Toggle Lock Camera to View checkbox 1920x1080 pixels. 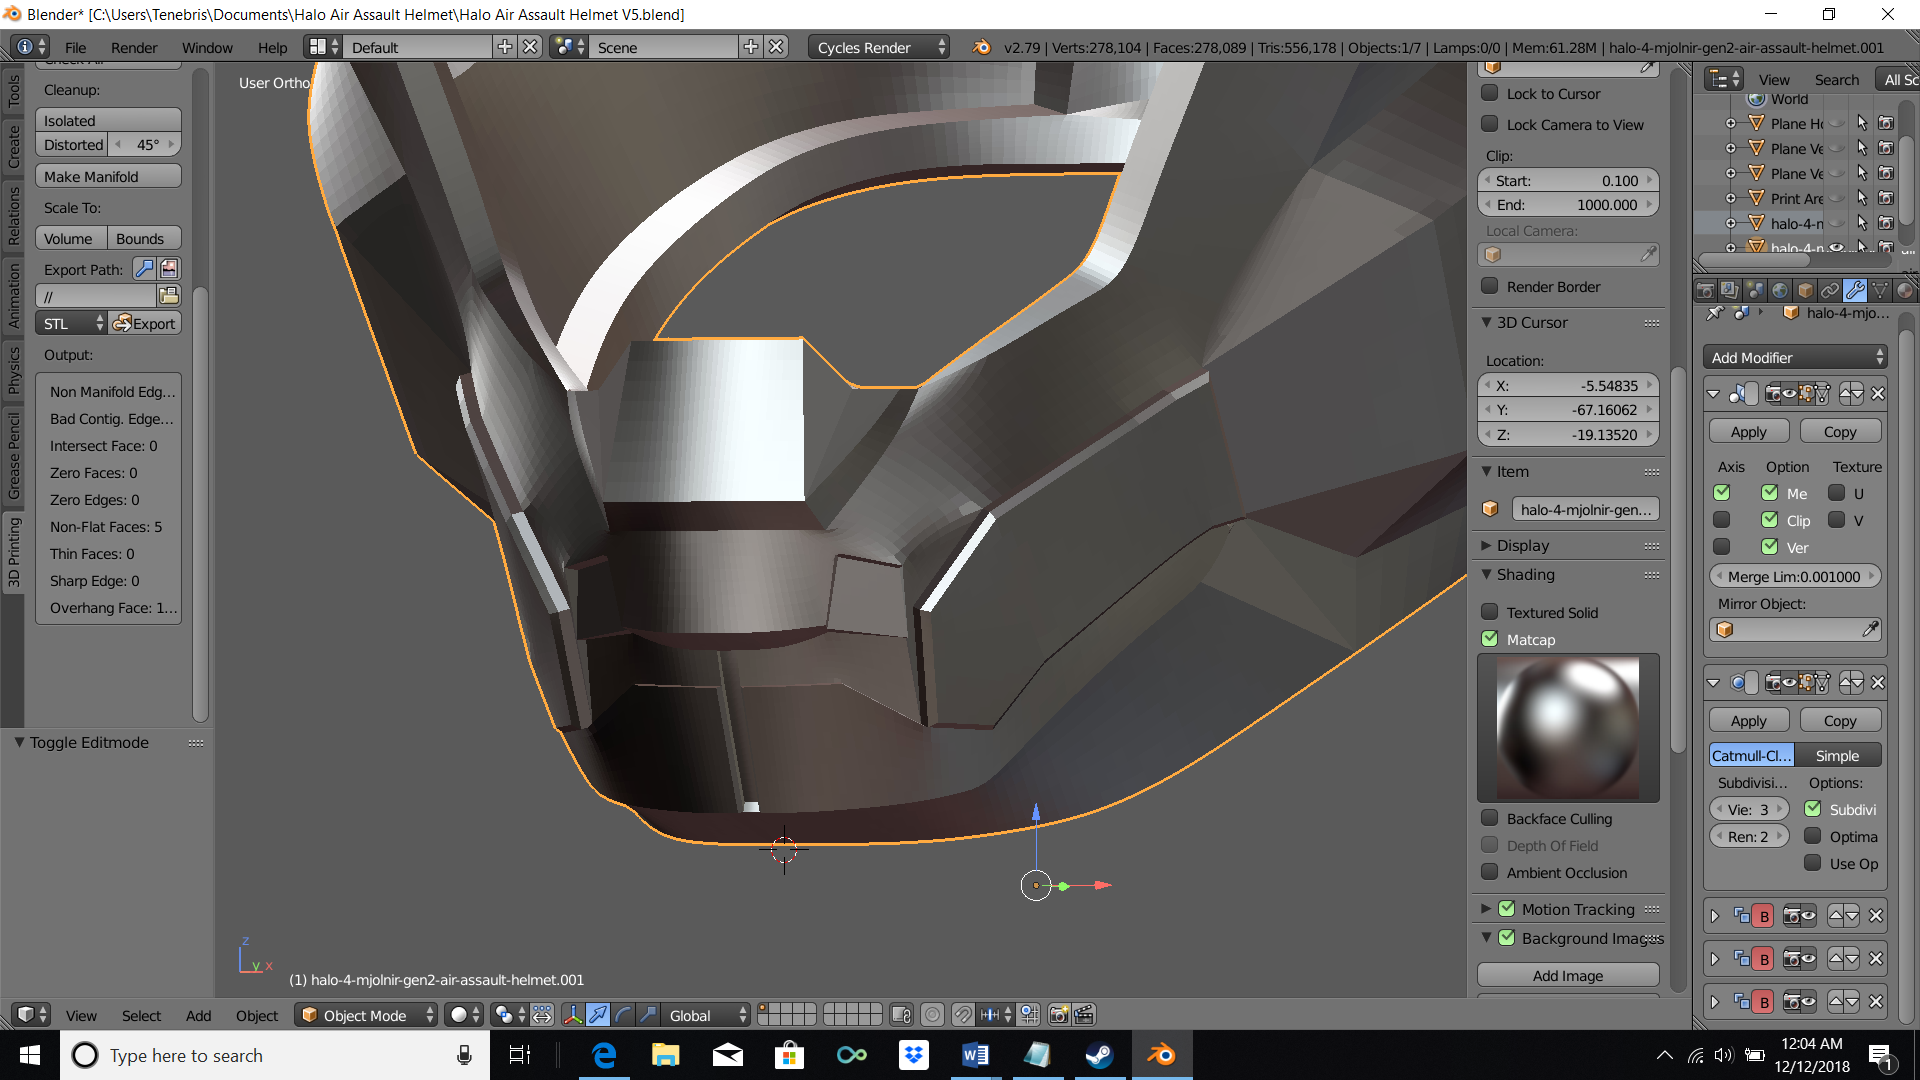(x=1489, y=124)
